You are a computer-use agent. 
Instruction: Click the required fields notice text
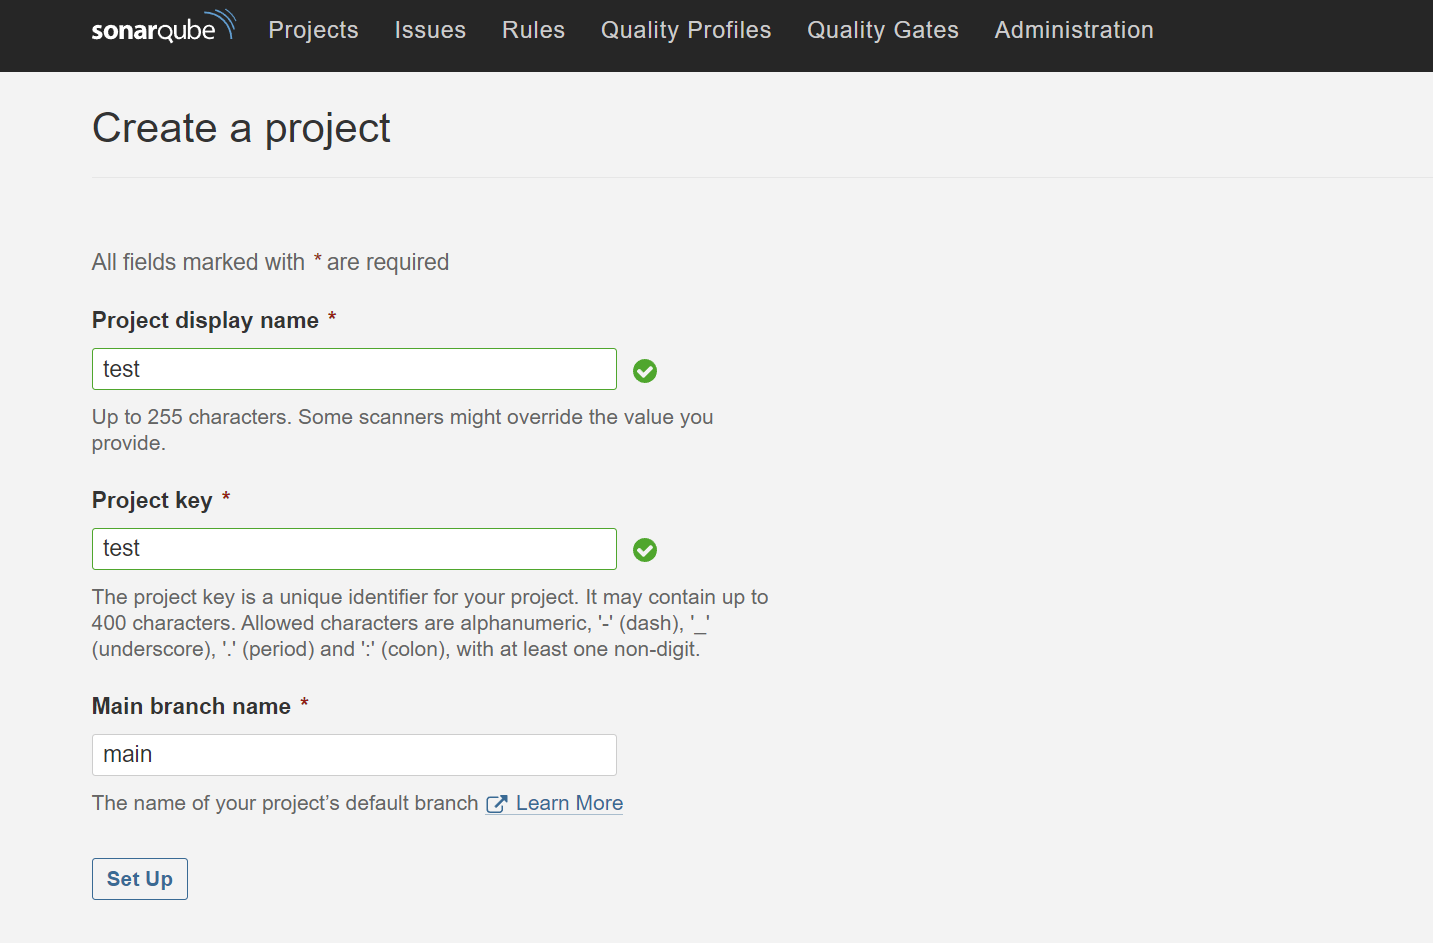pyautogui.click(x=270, y=262)
